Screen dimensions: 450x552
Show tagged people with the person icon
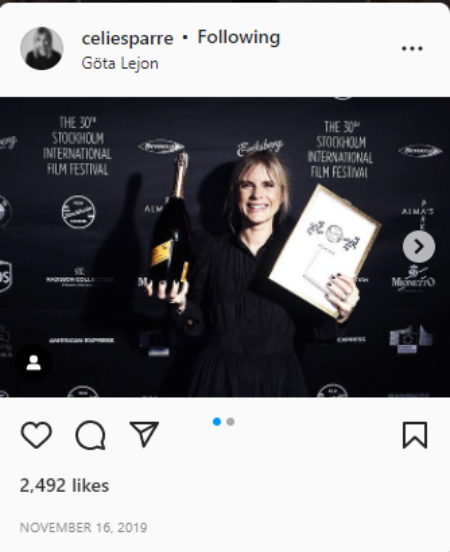pos(34,363)
